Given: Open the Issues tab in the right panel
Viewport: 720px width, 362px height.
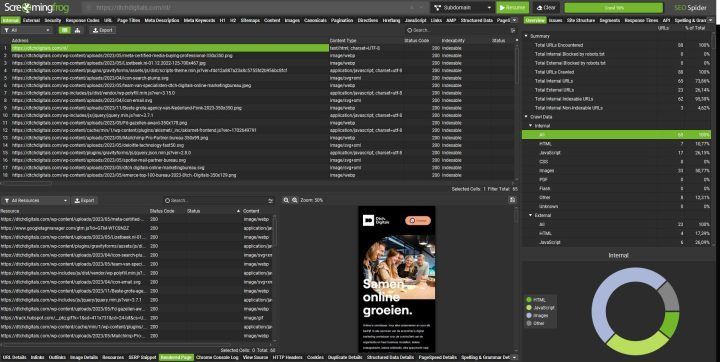Looking at the screenshot, I should pos(555,20).
